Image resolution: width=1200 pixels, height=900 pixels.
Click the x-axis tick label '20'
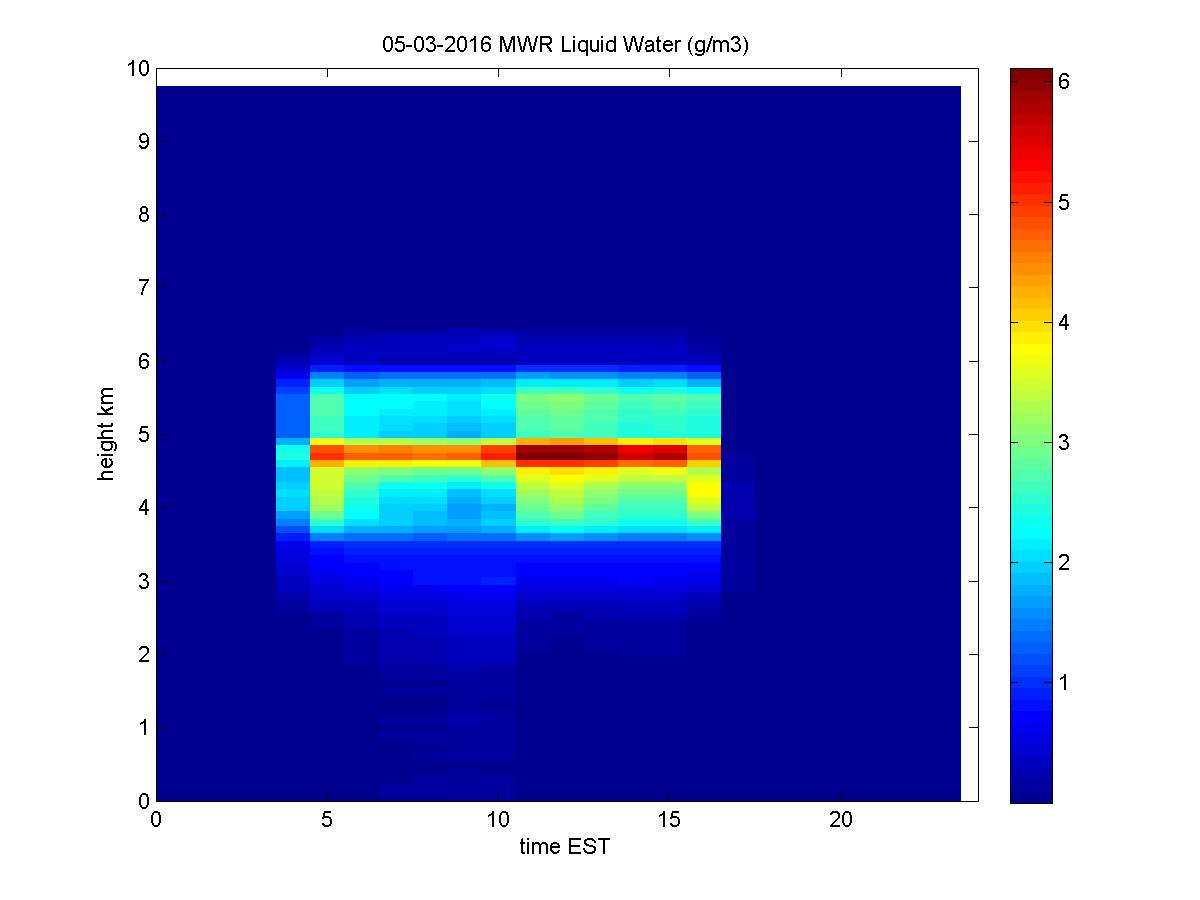(841, 819)
